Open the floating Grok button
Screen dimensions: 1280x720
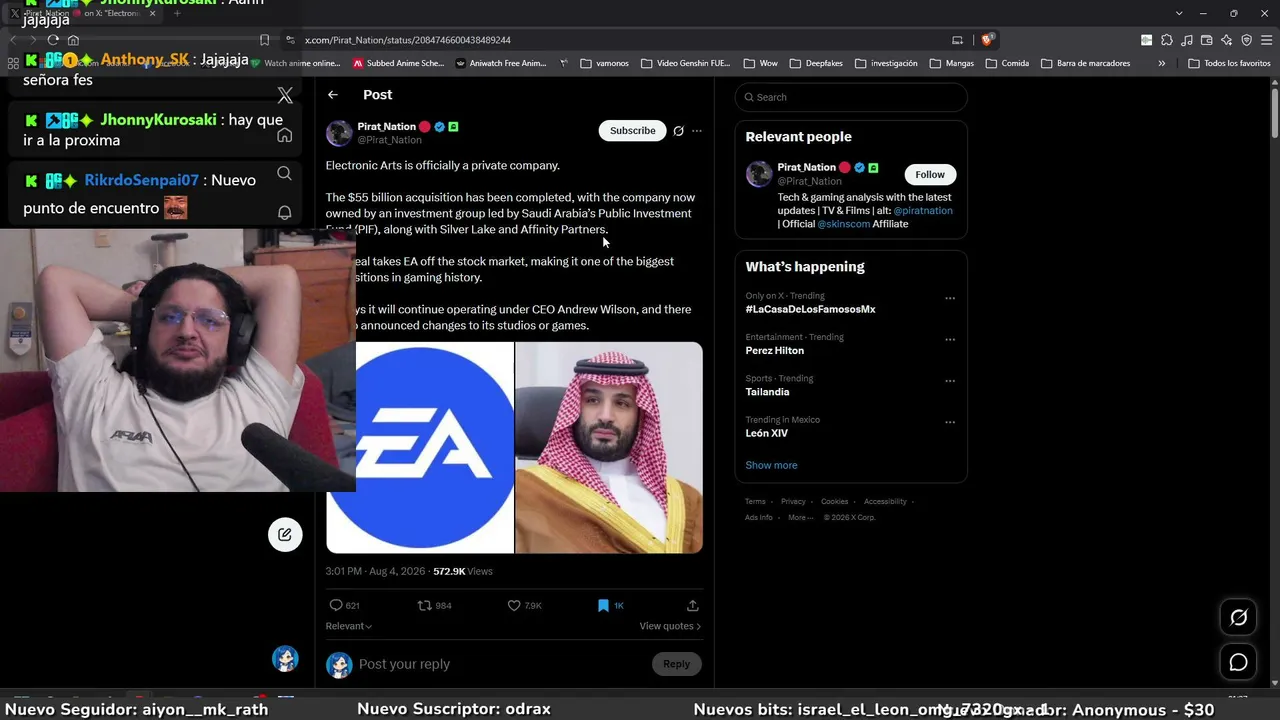[1238, 617]
